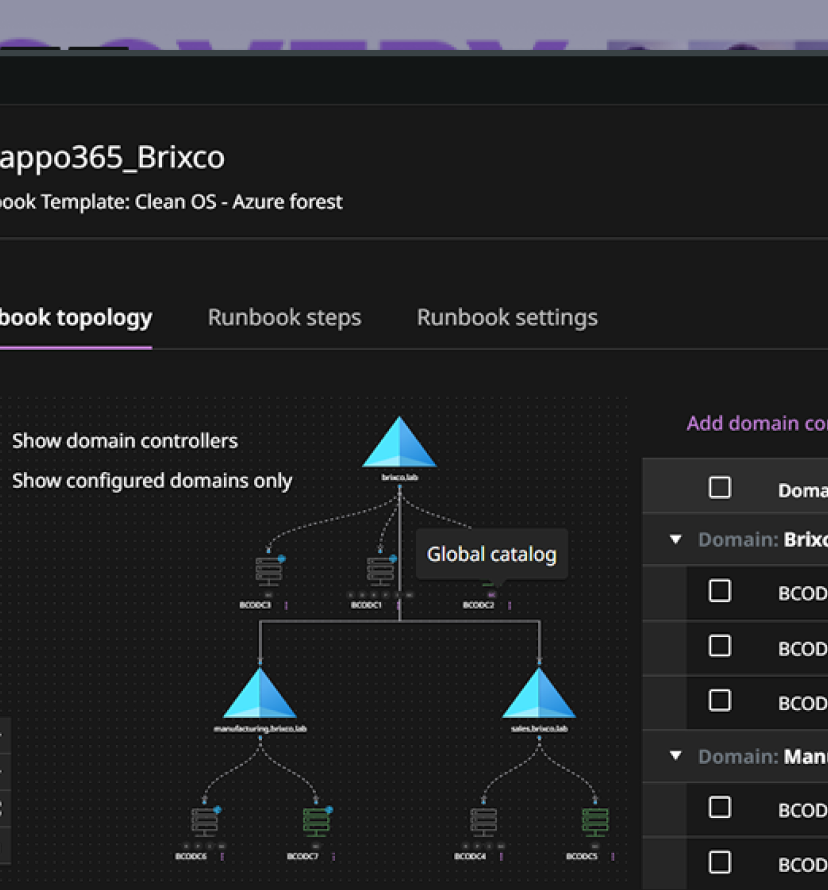Collapse the Manufacturing domain group
Viewport: 828px width, 890px height.
click(x=675, y=756)
